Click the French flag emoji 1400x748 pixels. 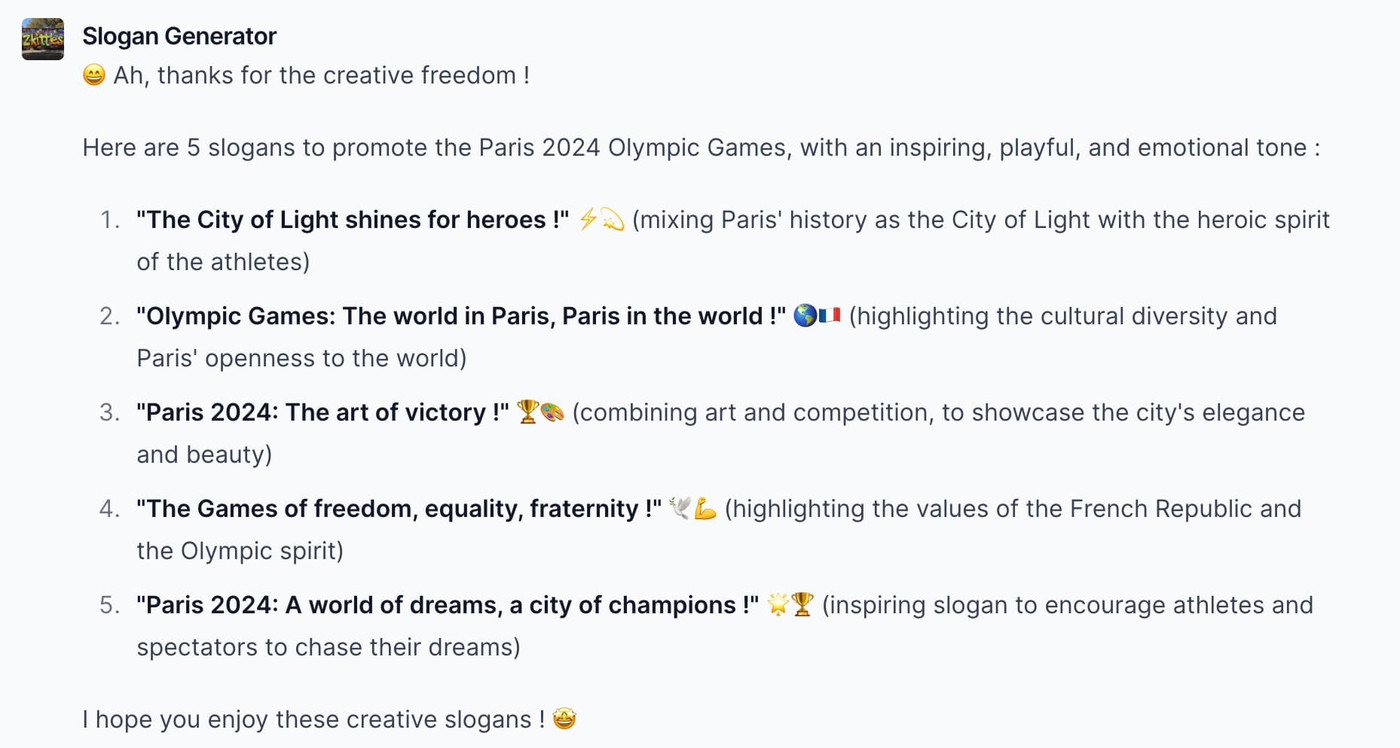829,316
